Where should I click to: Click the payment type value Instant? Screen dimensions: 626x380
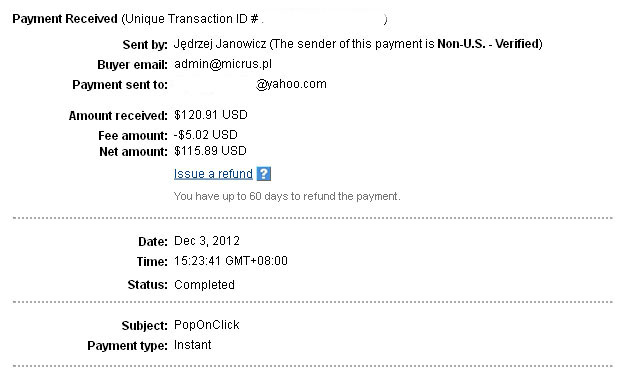pos(192,345)
